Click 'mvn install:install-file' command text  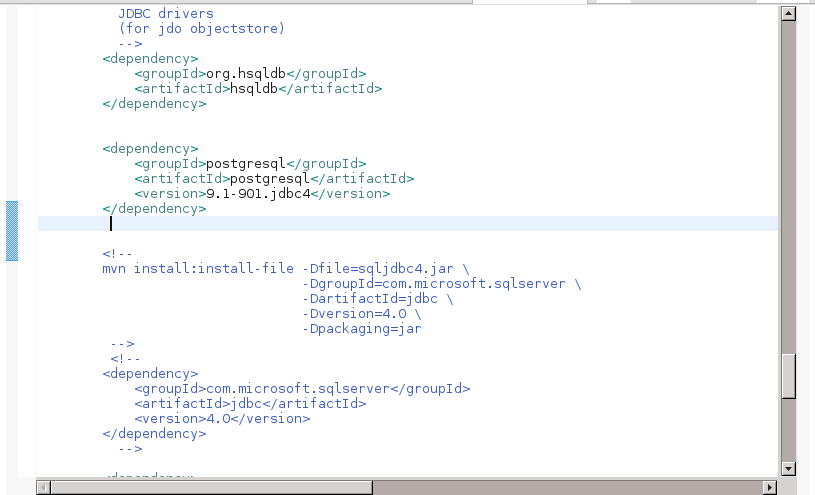[x=198, y=269]
